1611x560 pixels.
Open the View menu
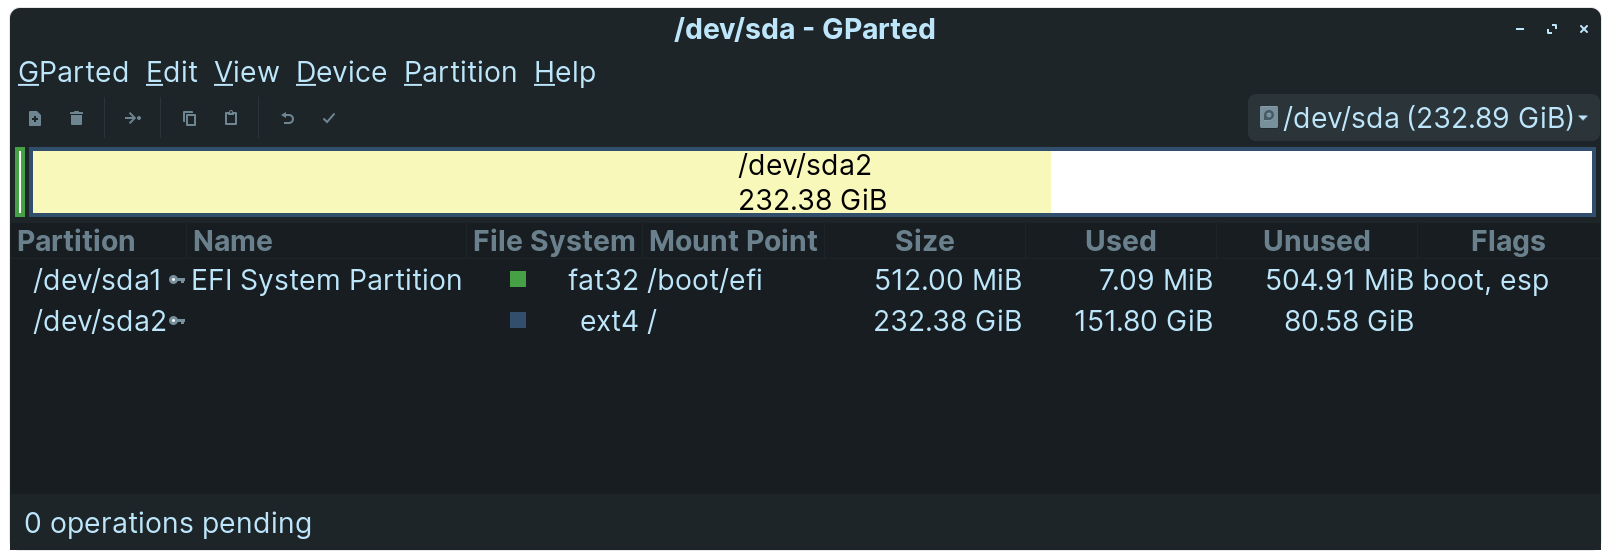[246, 72]
